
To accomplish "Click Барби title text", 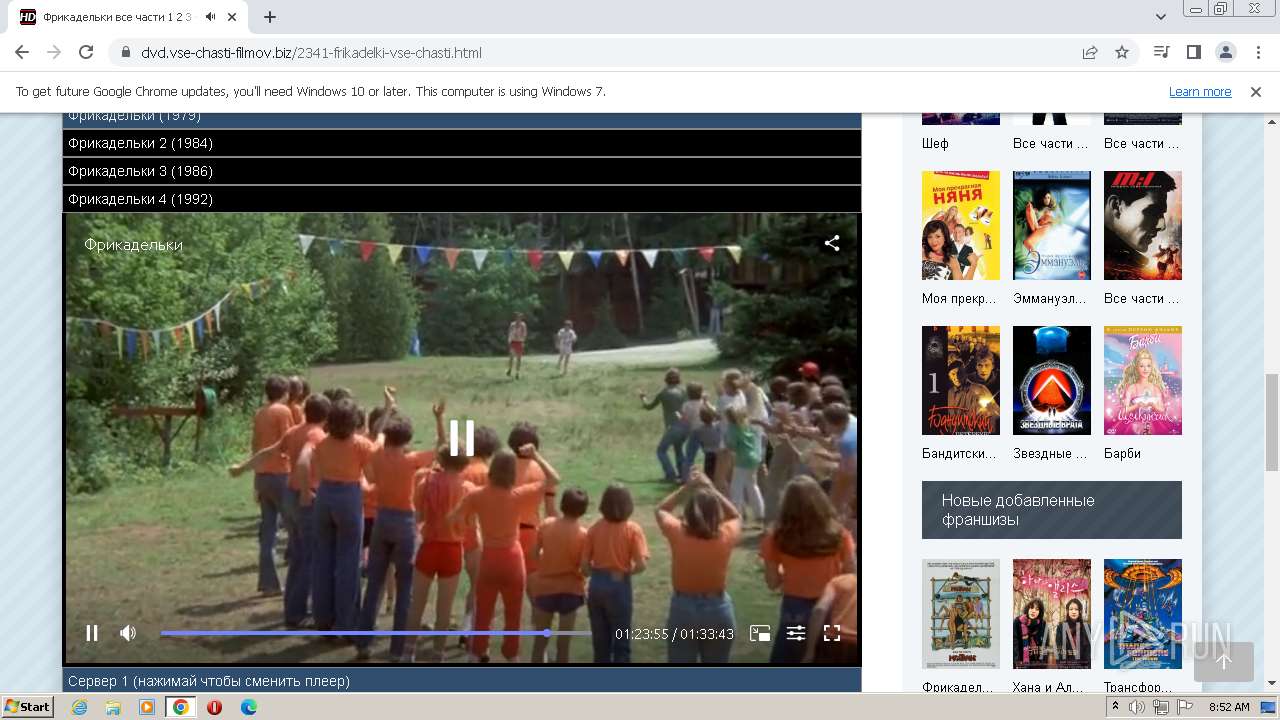I will tap(1122, 453).
